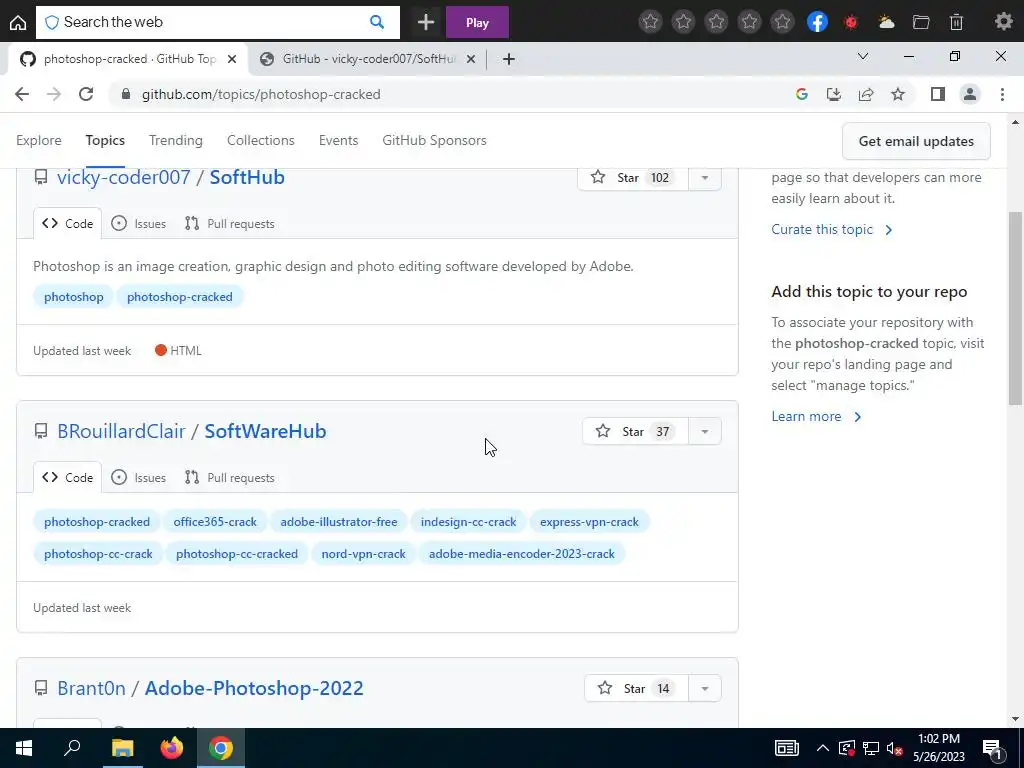Open the Curate this topic link

point(831,229)
